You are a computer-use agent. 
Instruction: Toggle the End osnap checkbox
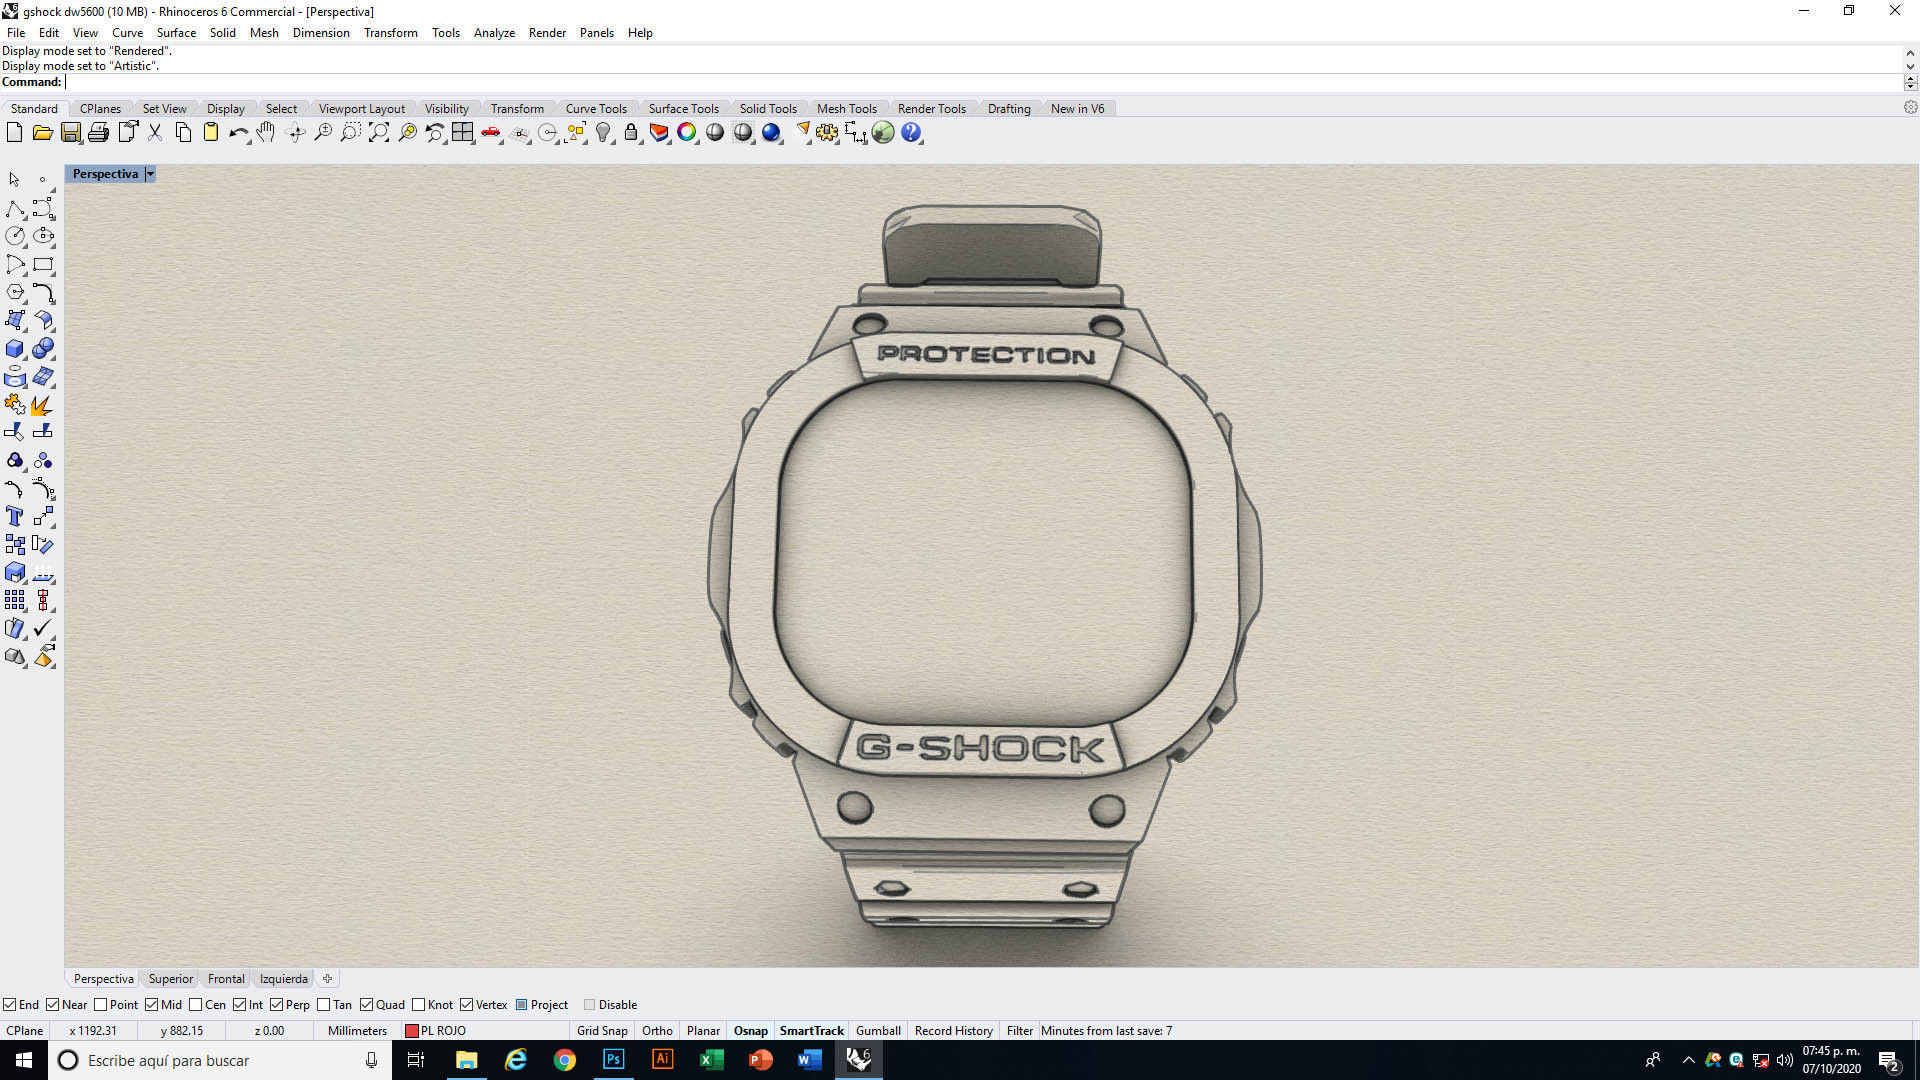pos(10,1004)
